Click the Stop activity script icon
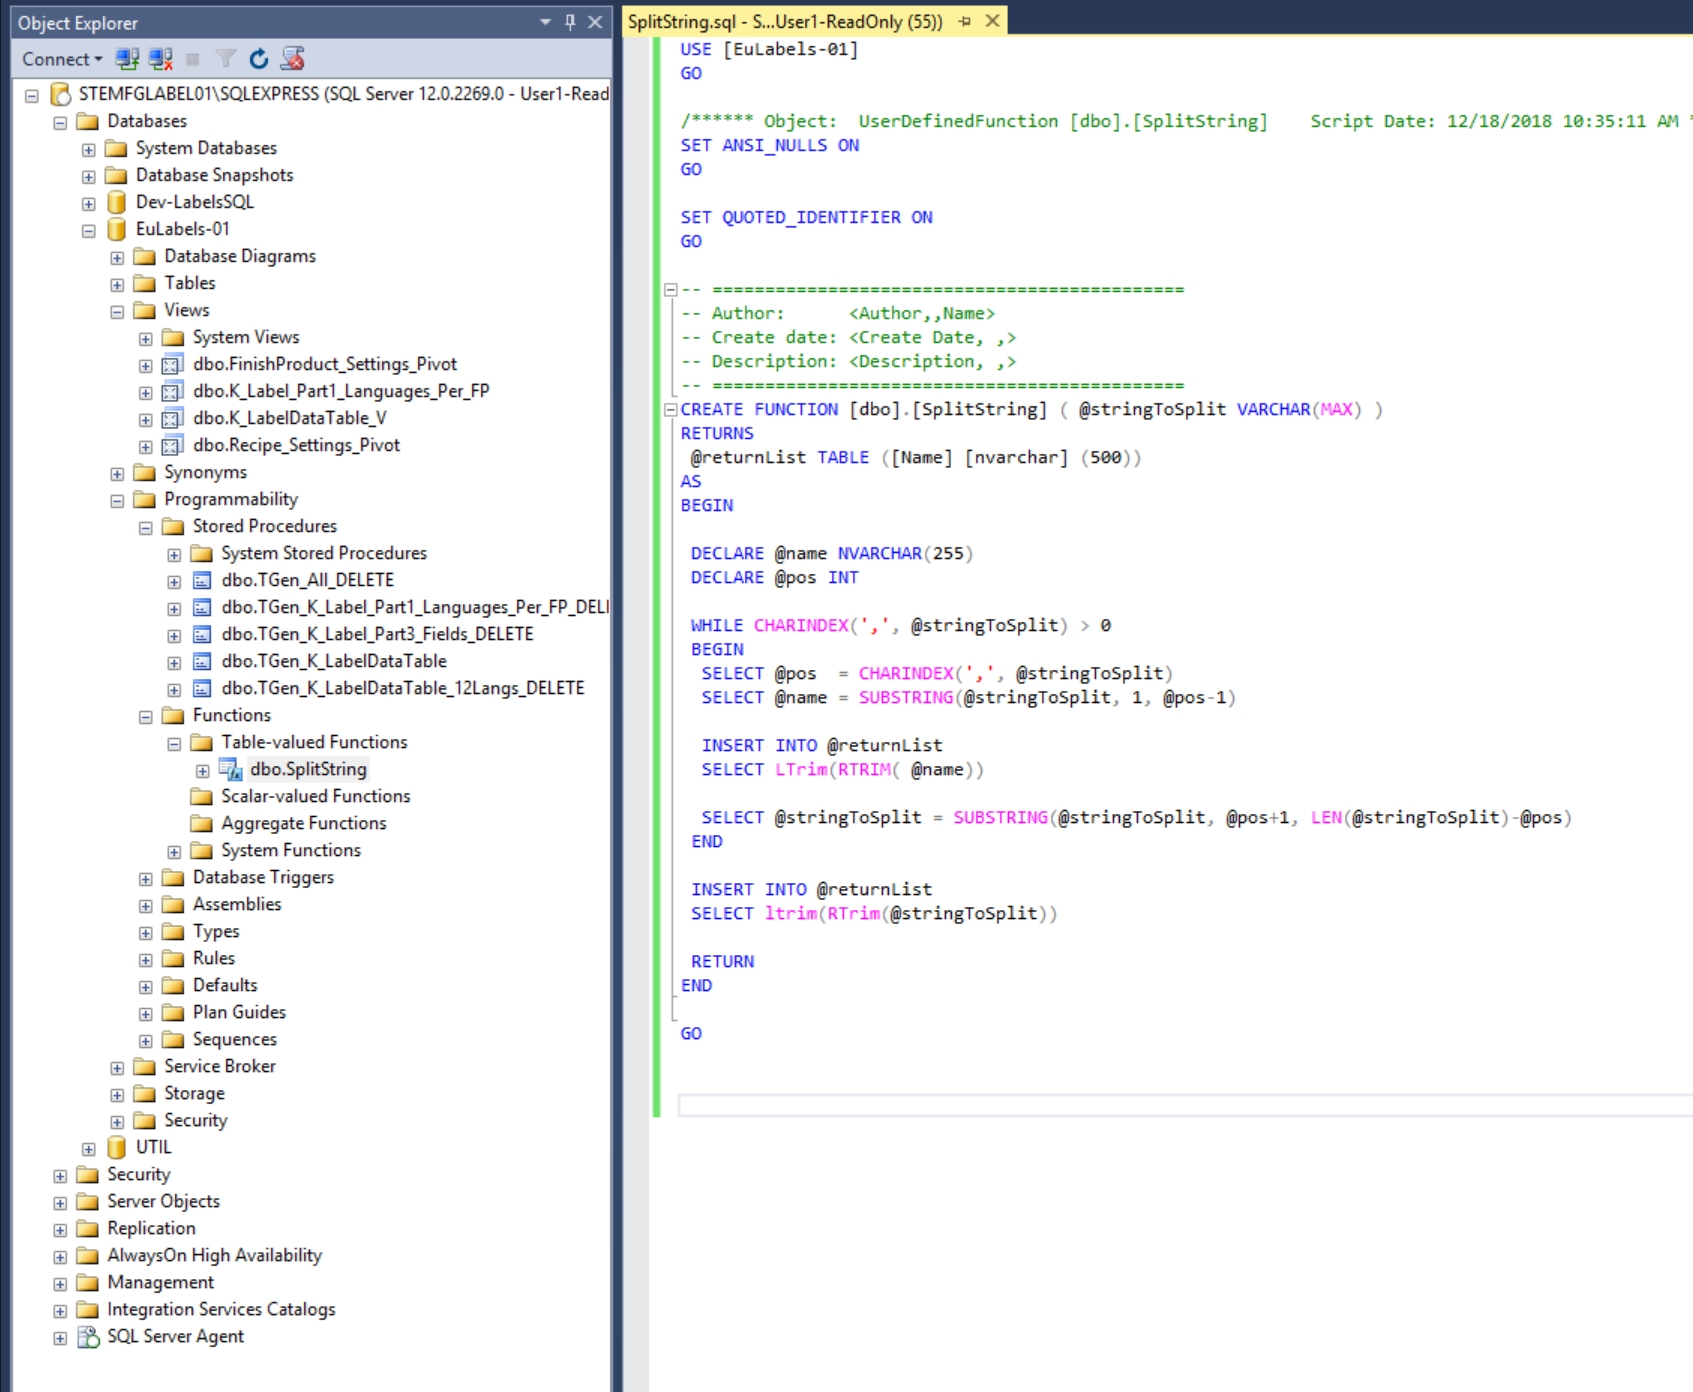Image resolution: width=1693 pixels, height=1392 pixels. click(x=292, y=59)
